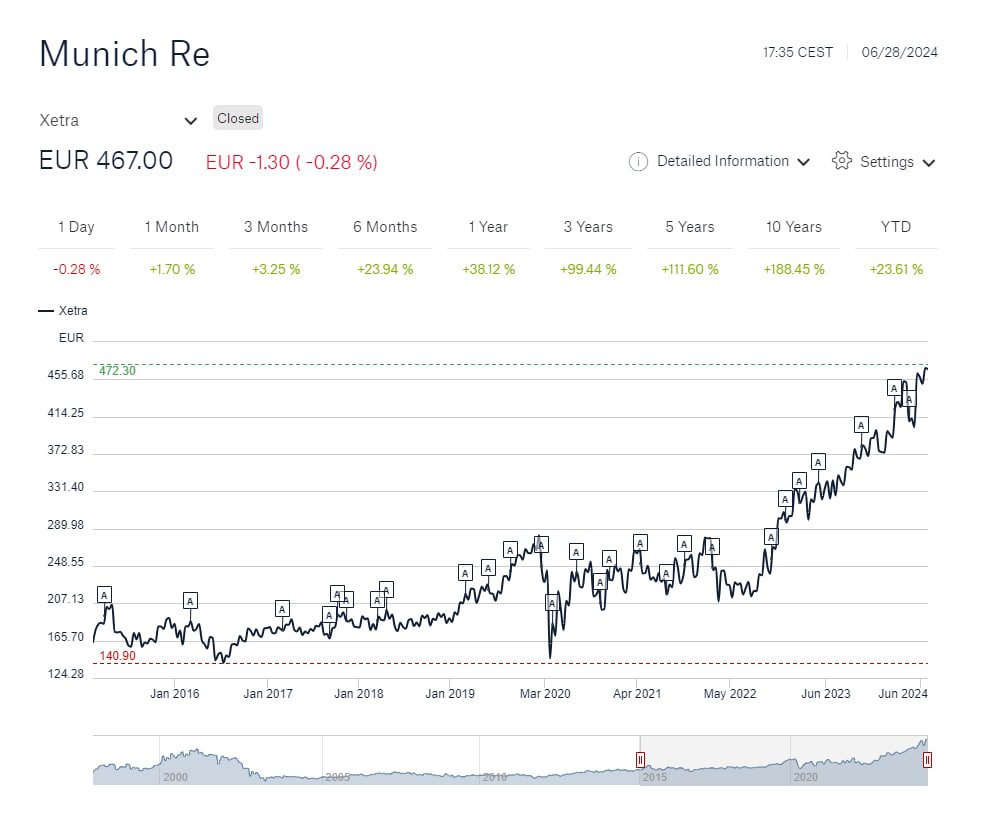
Task: Click the 06/28/2024 date
Action: click(x=899, y=52)
